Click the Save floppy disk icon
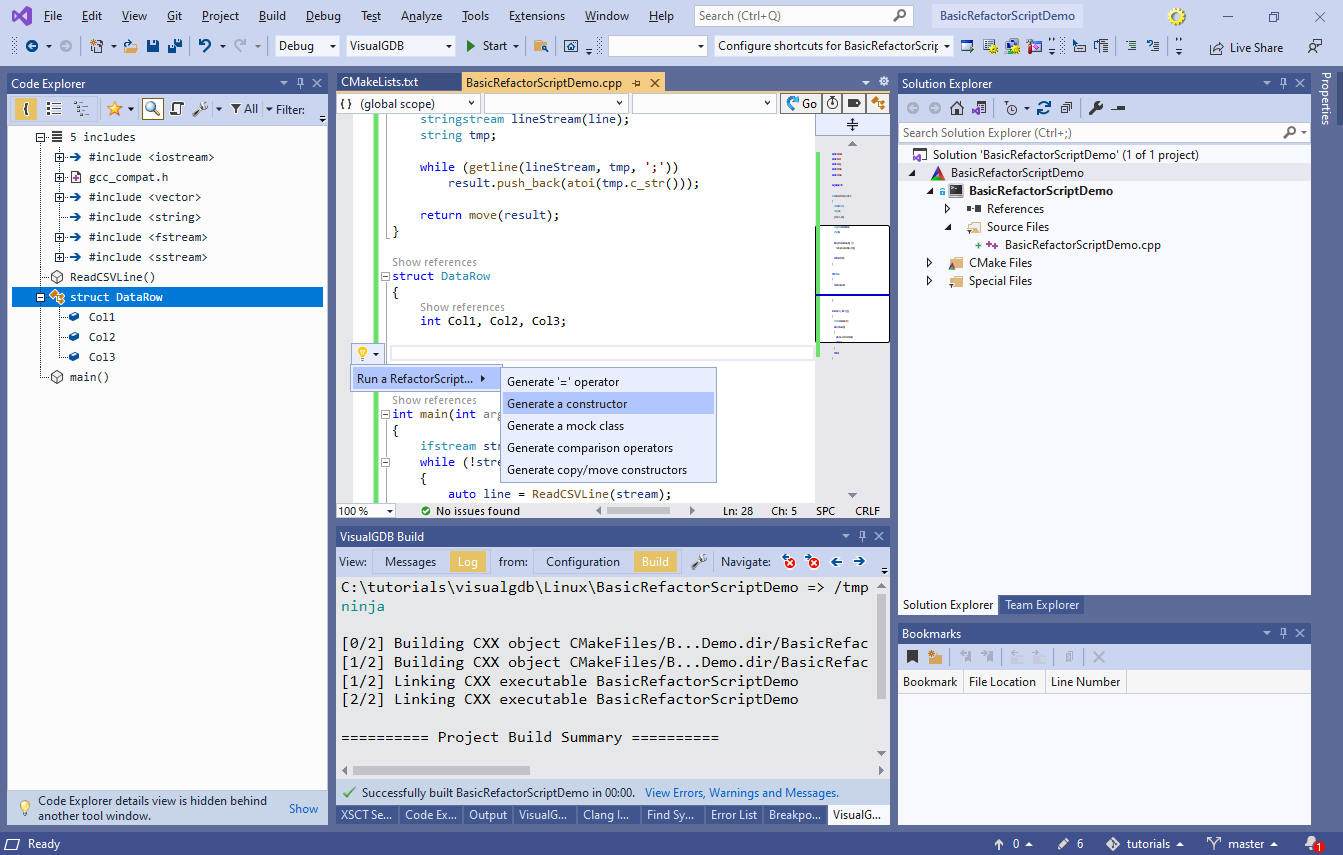The image size is (1343, 855). pos(153,46)
